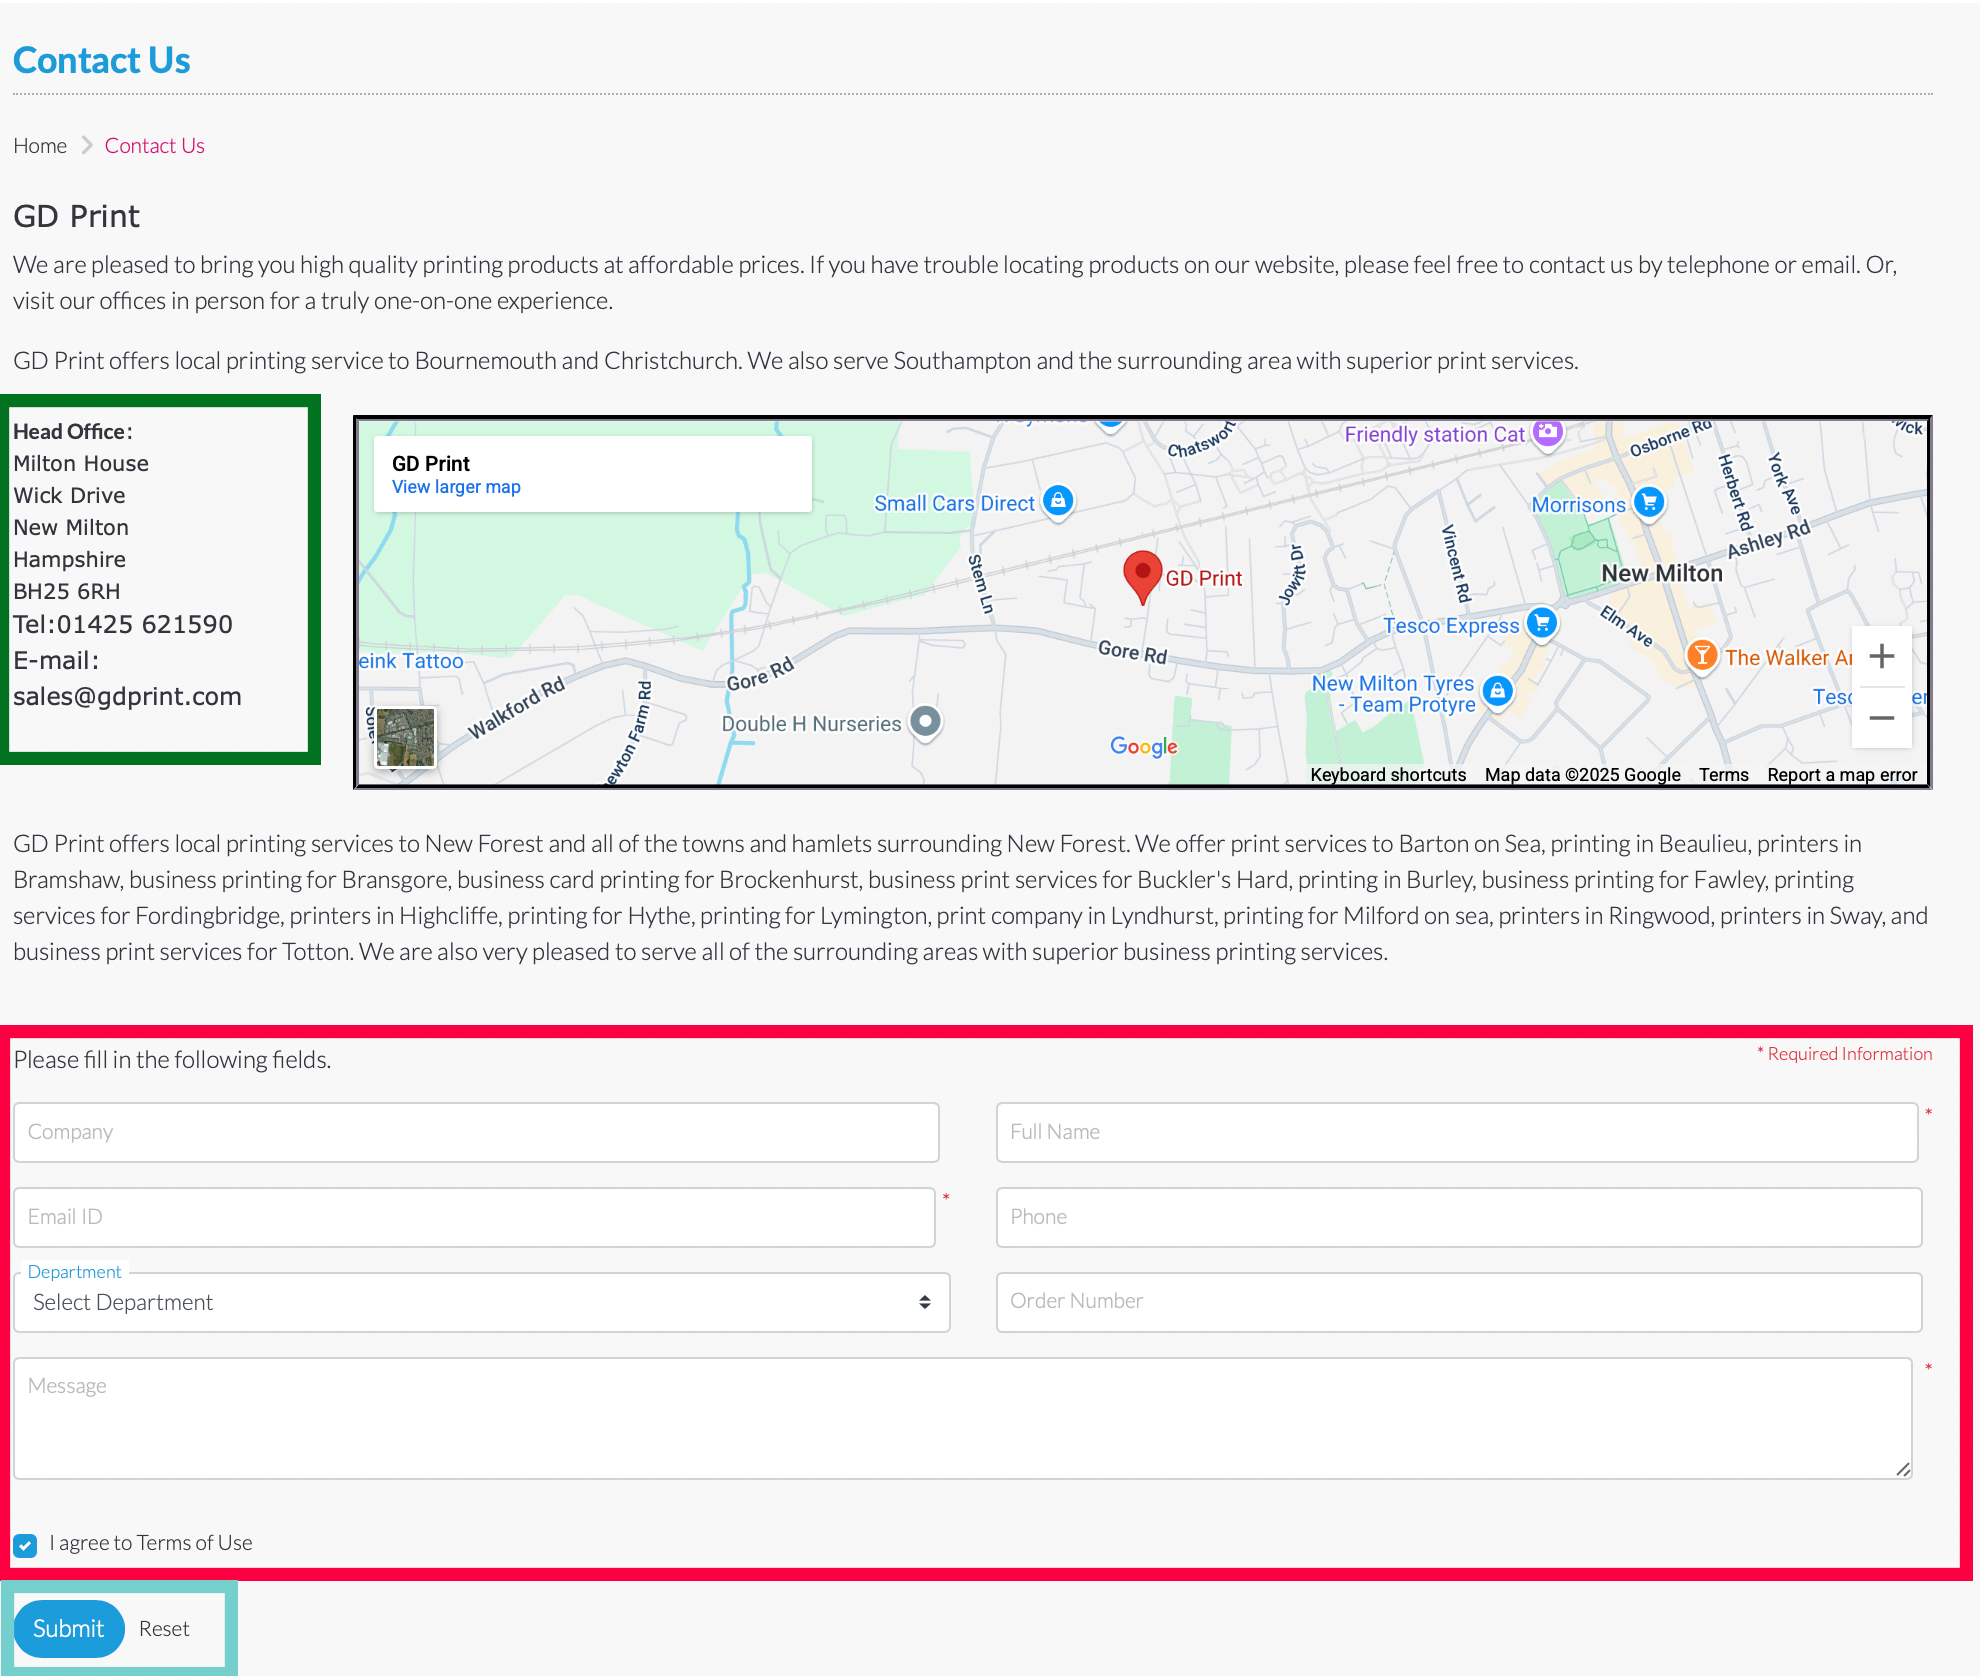The image size is (1980, 1676).
Task: Click the Double H Nurseries marker
Action: pos(926,721)
